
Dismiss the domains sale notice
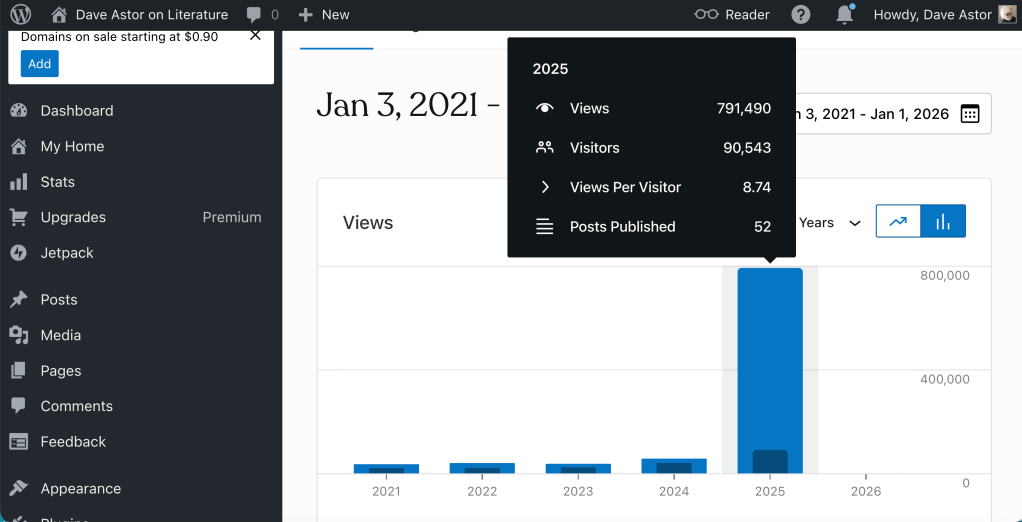(255, 36)
